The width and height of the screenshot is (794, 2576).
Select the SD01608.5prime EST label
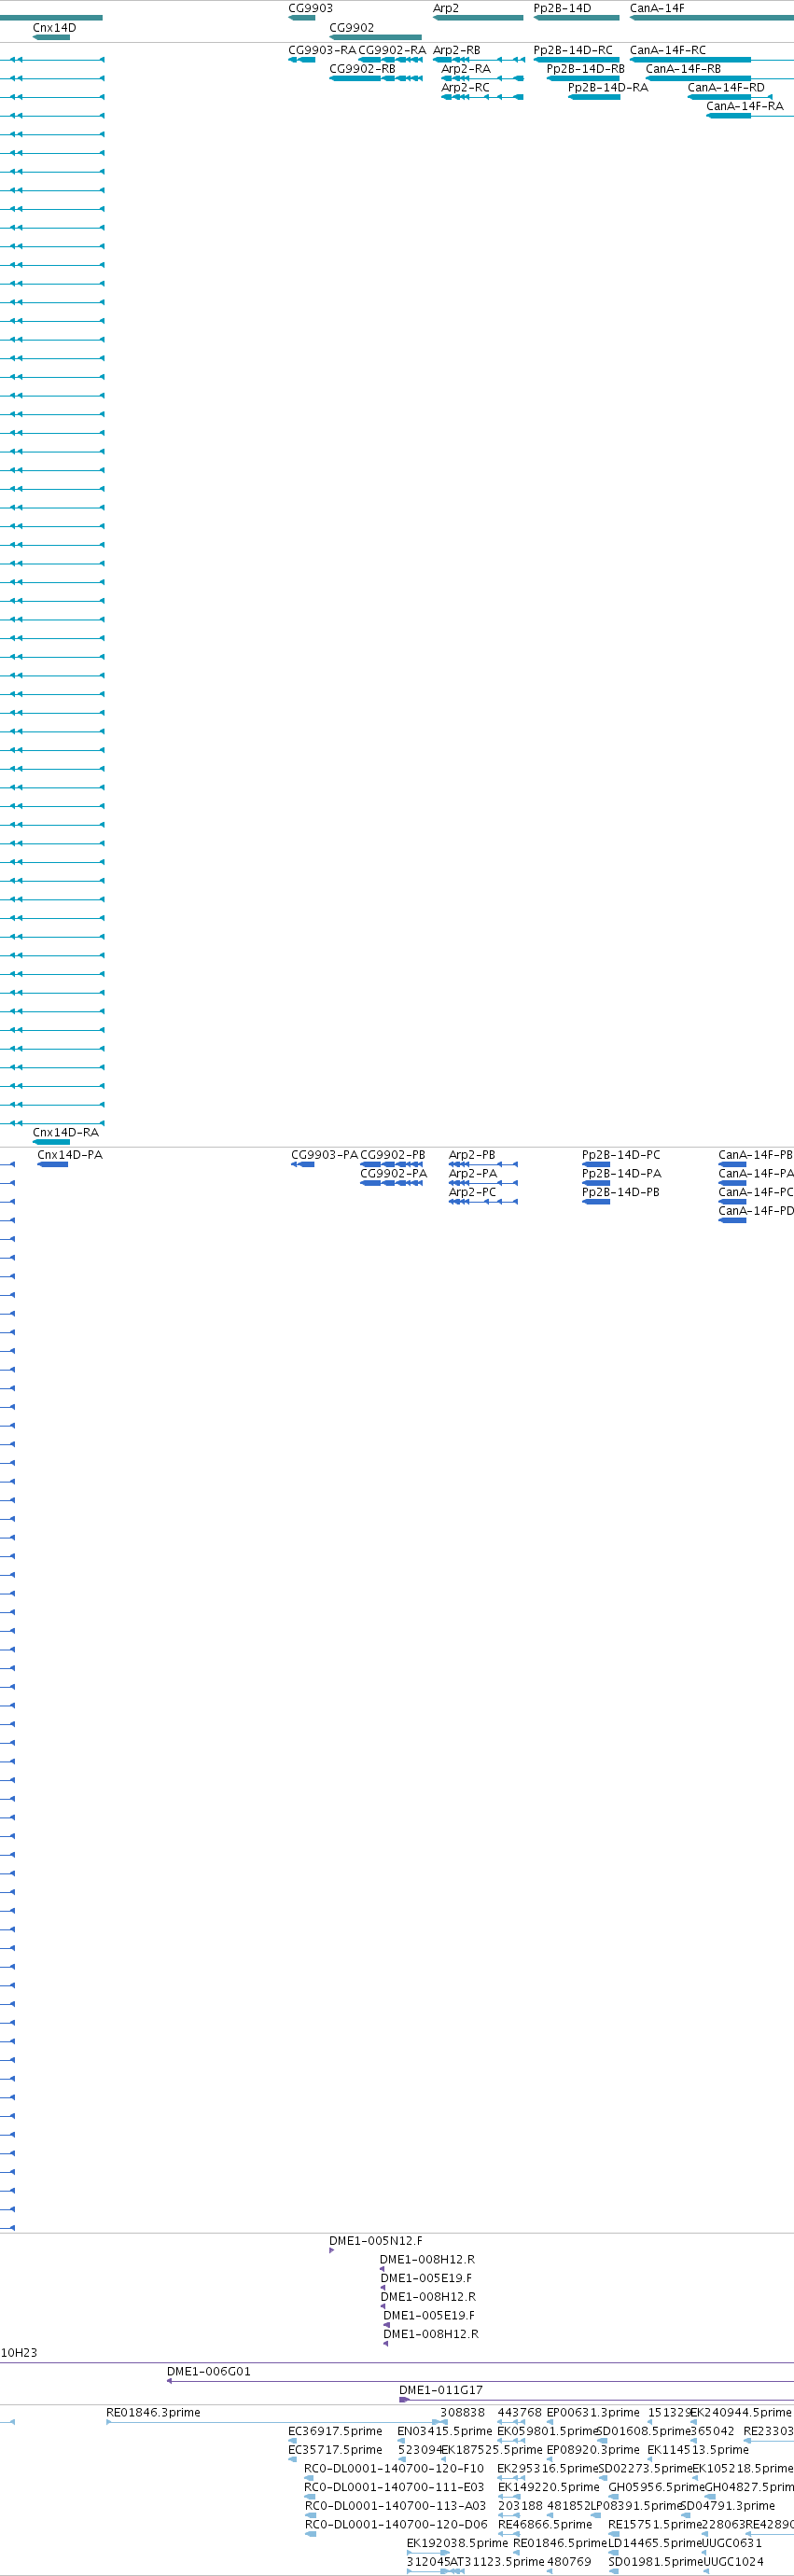(644, 2431)
